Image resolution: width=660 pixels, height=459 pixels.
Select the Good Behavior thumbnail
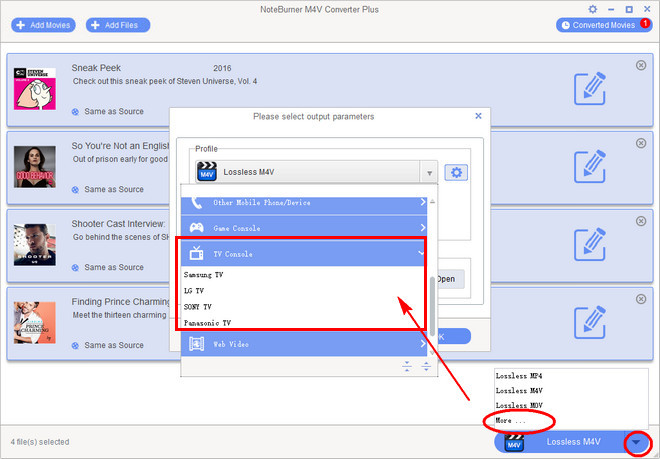(35, 167)
